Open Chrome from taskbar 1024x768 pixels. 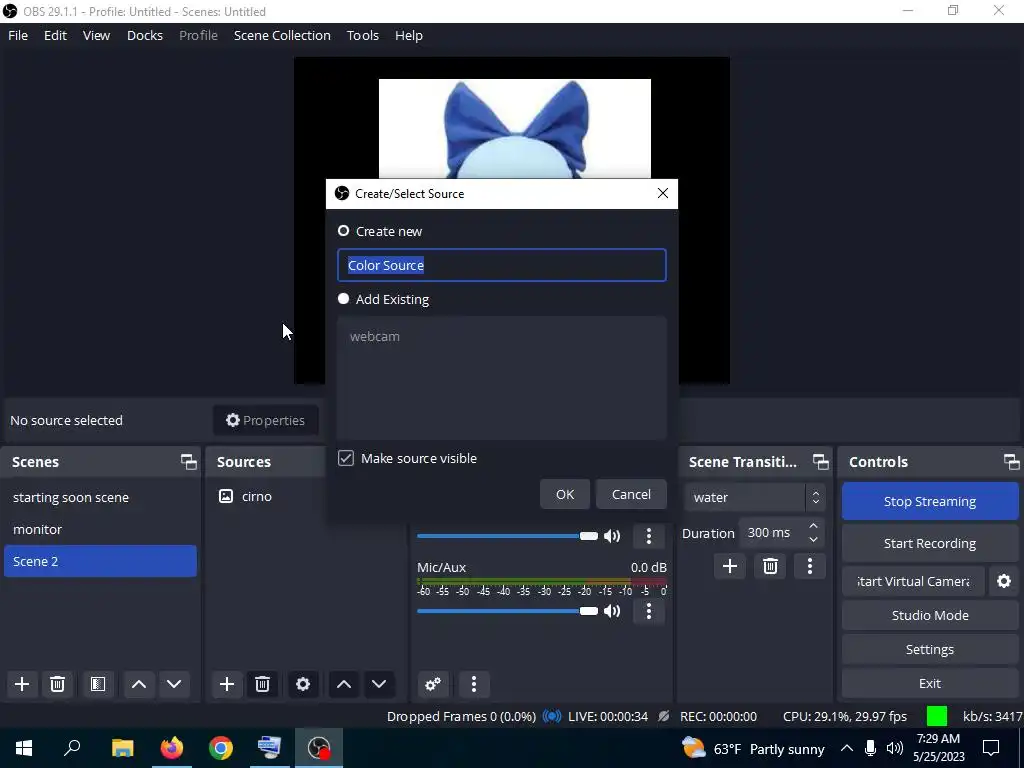(x=221, y=748)
